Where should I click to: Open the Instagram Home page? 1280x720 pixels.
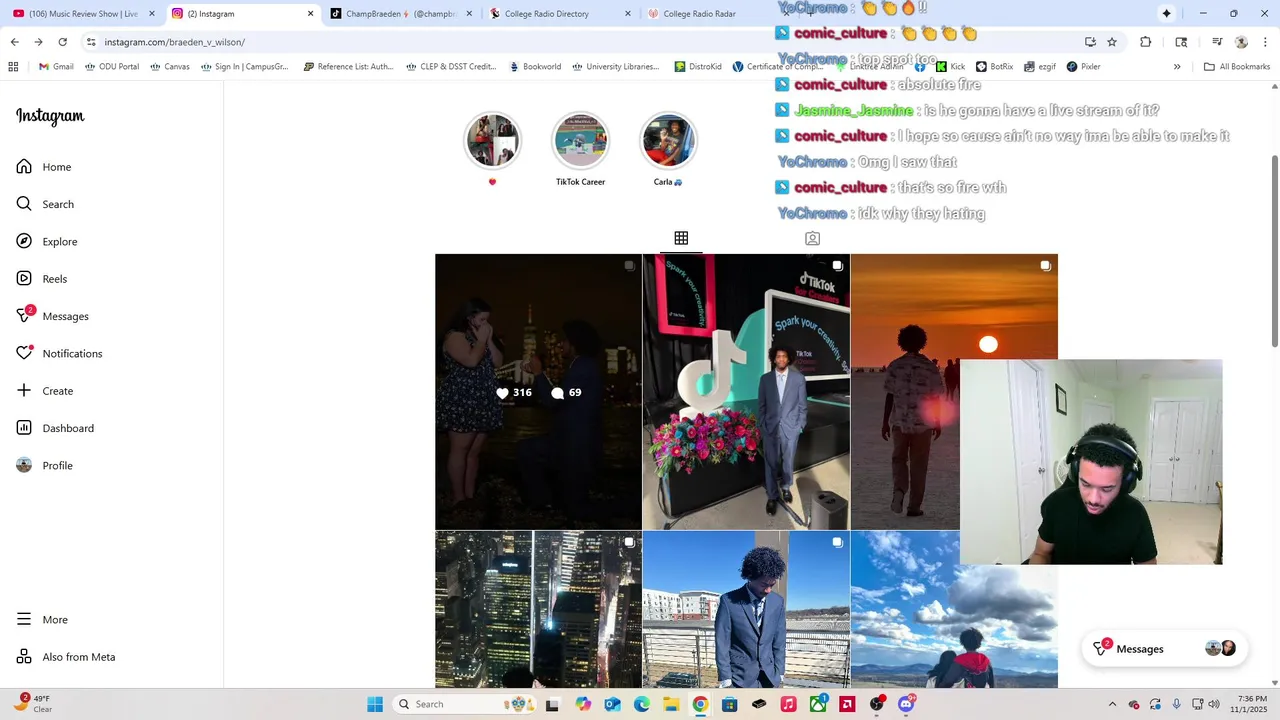coord(44,167)
